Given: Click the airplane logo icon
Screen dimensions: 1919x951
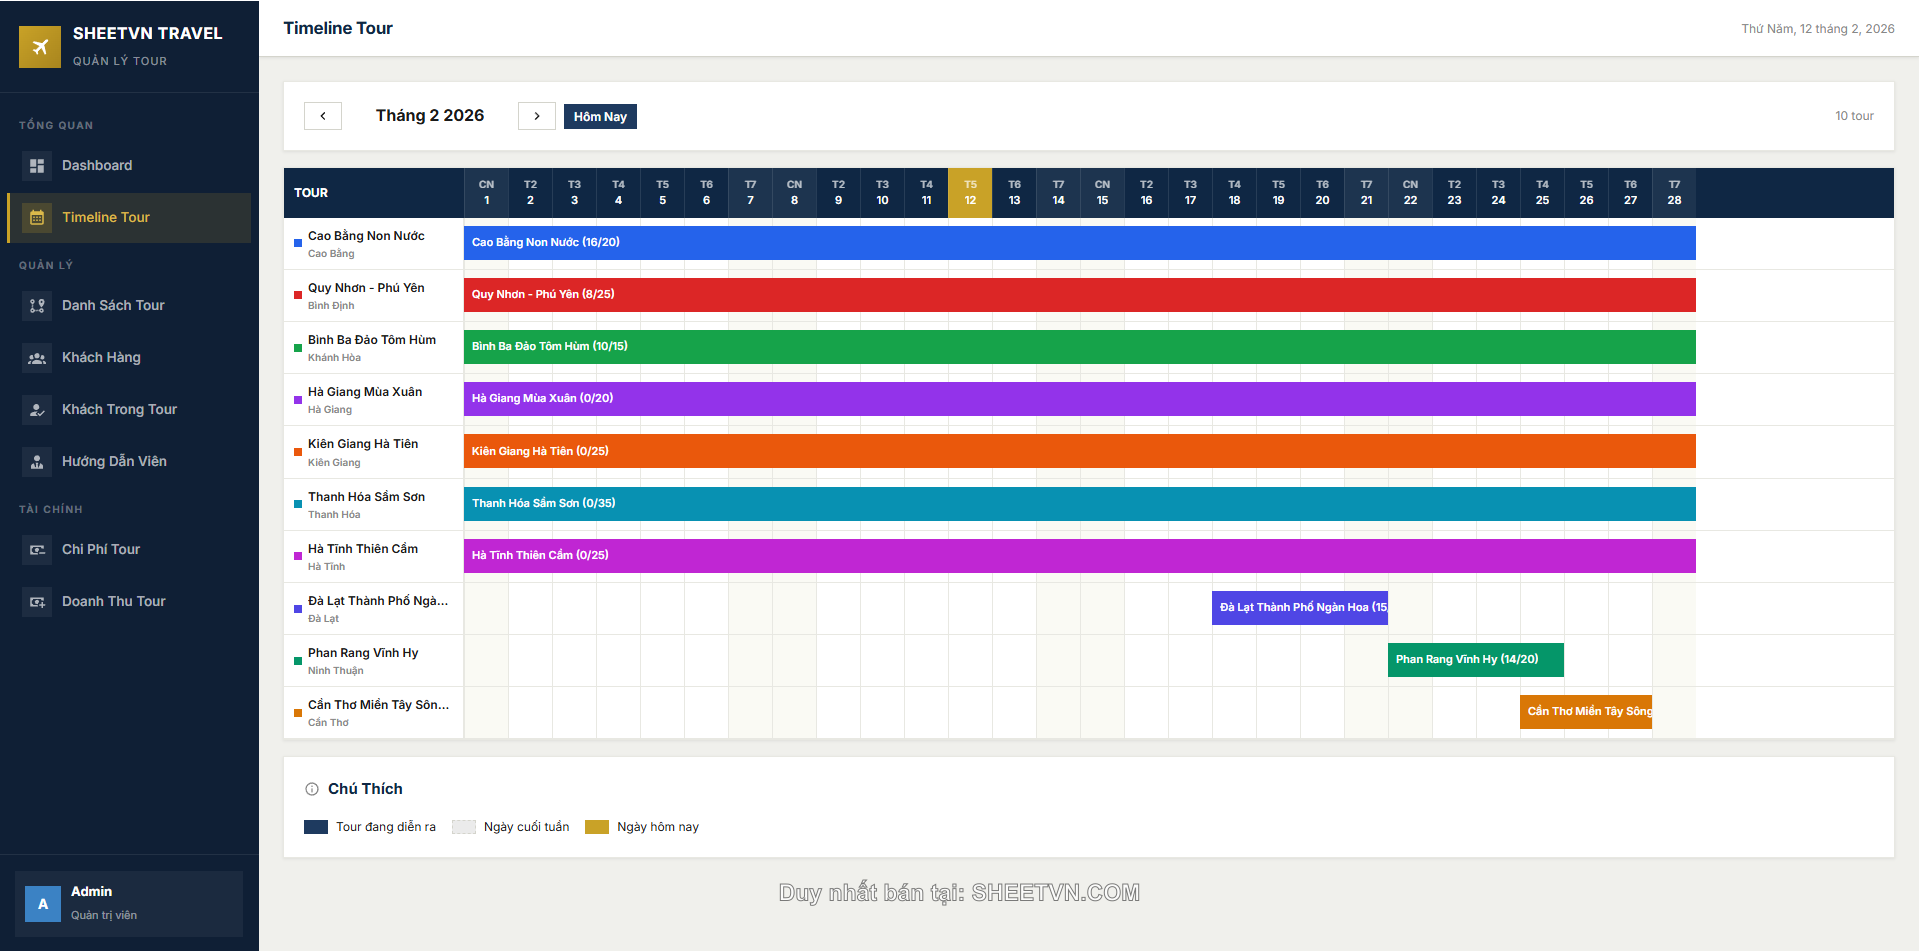Looking at the screenshot, I should (x=40, y=47).
